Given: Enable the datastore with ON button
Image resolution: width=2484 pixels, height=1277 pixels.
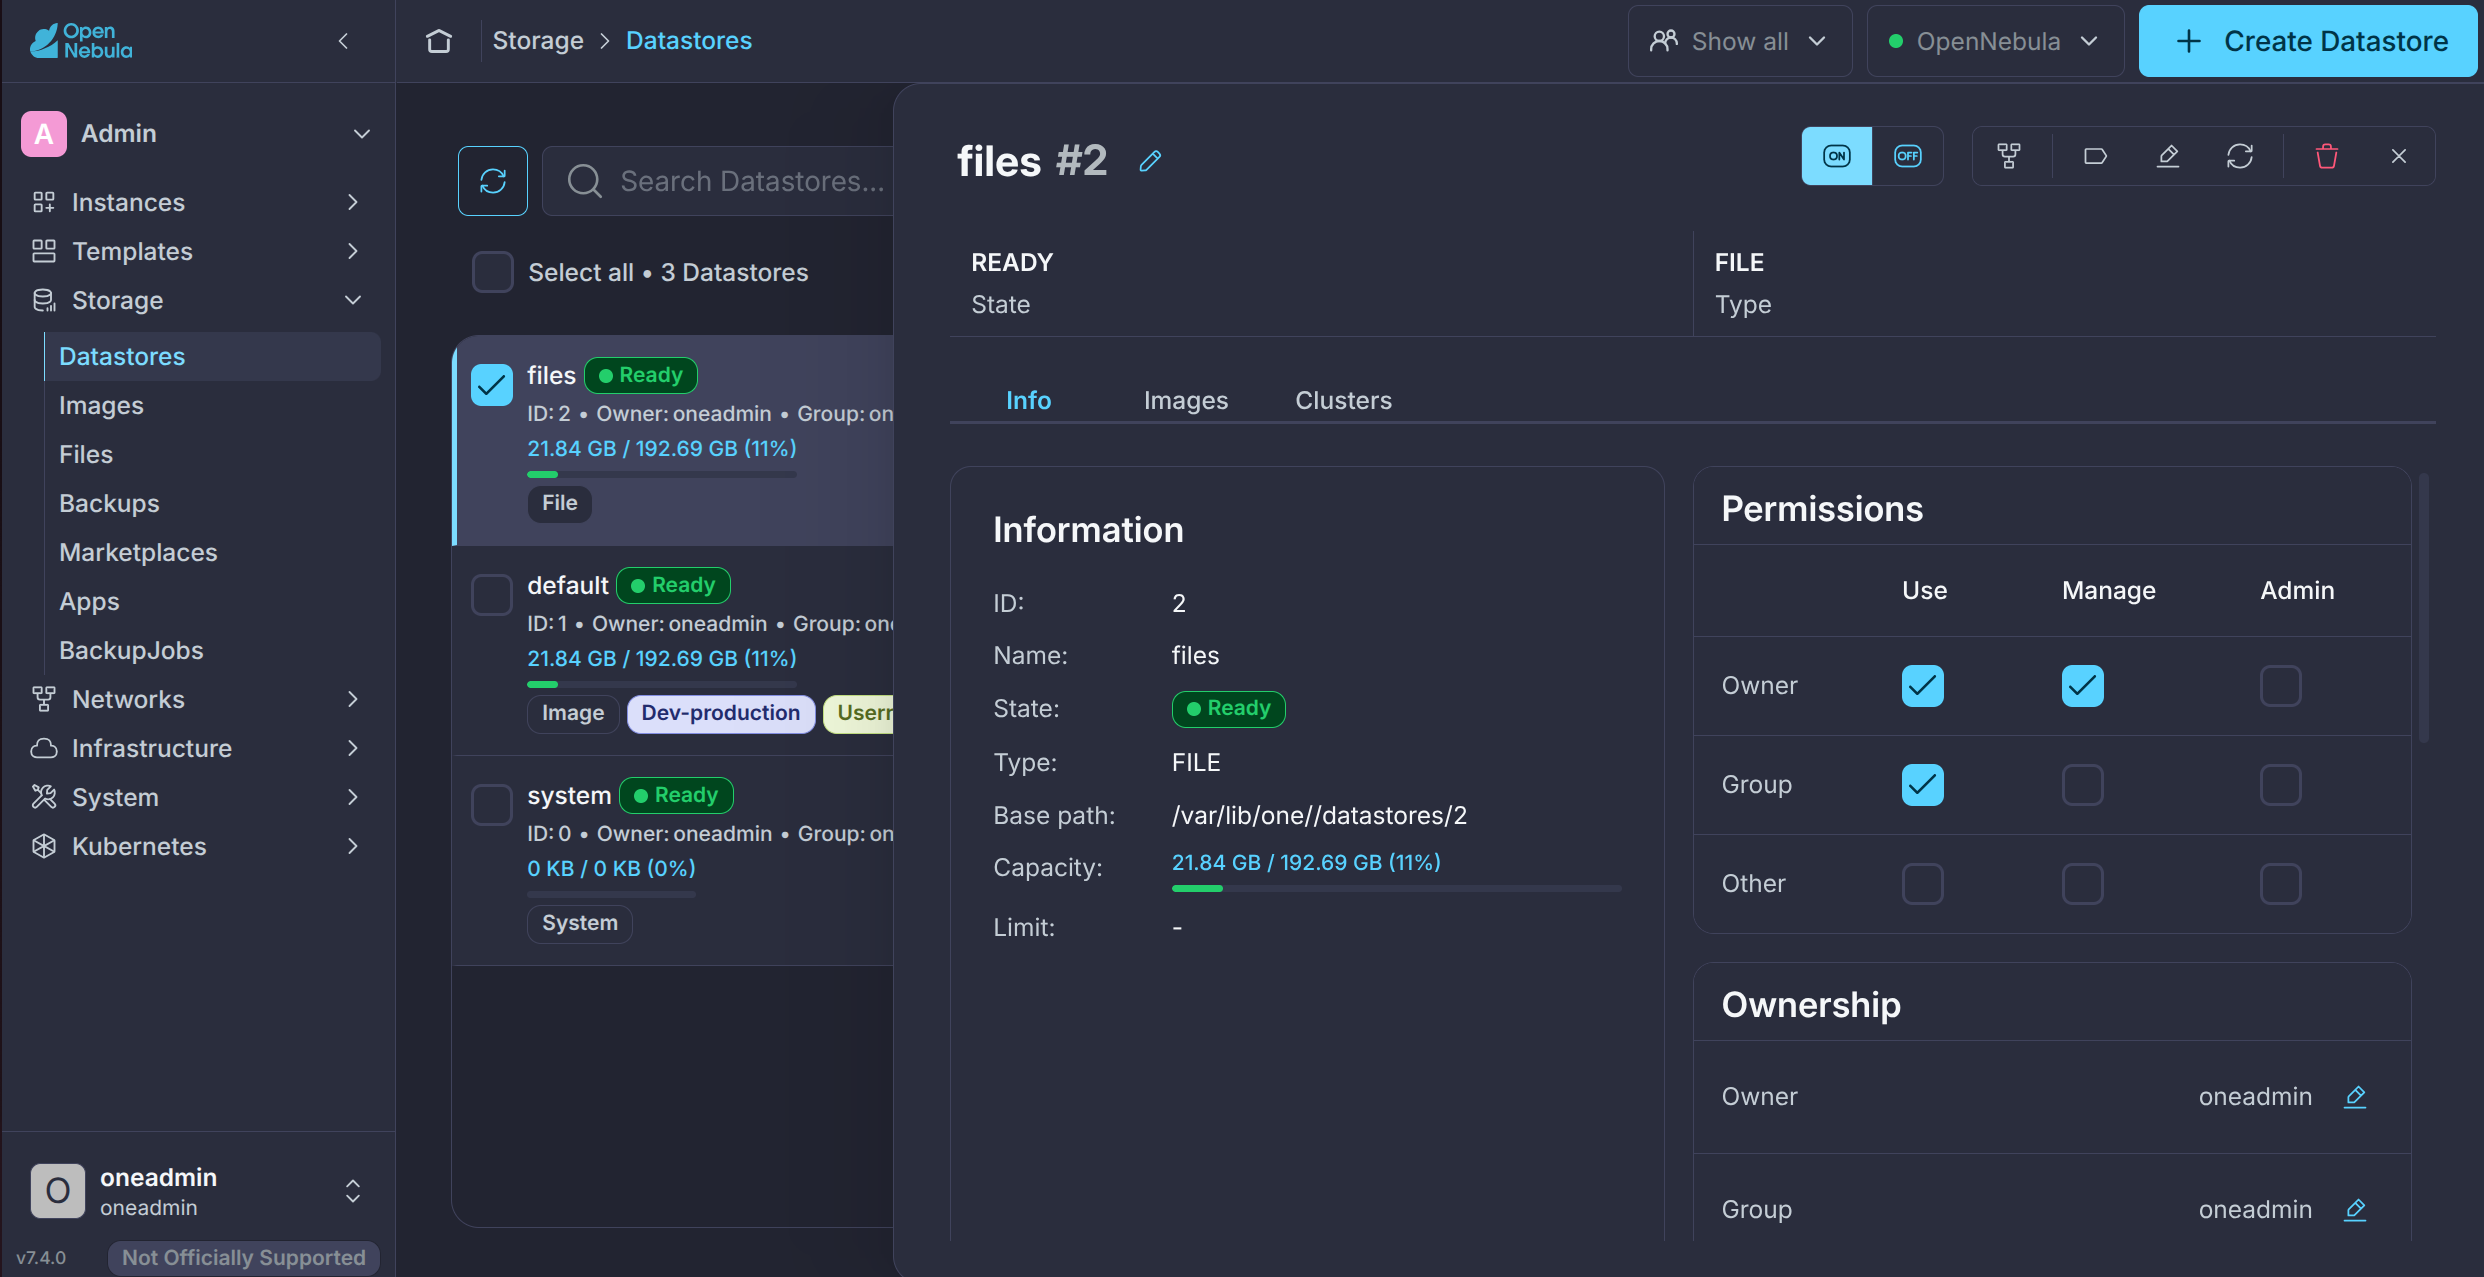Looking at the screenshot, I should click(x=1837, y=156).
